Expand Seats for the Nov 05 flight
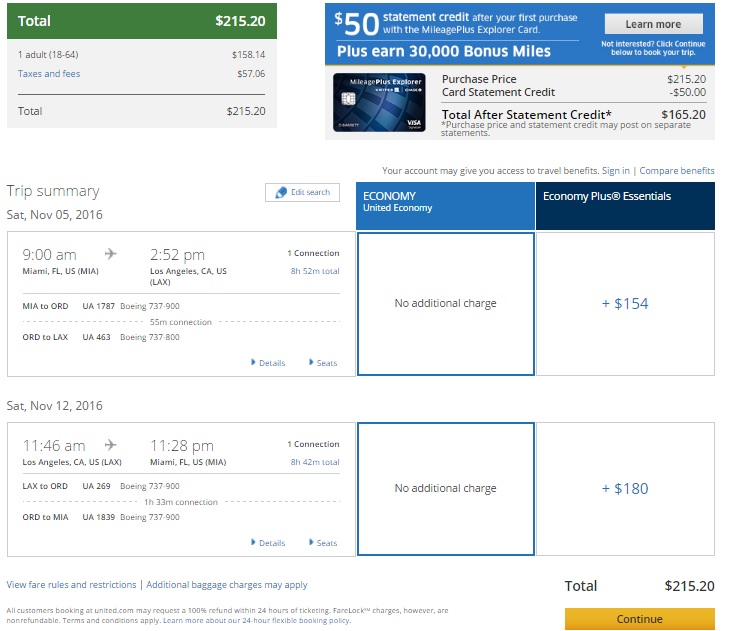This screenshot has width=748, height=631. pyautogui.click(x=323, y=363)
